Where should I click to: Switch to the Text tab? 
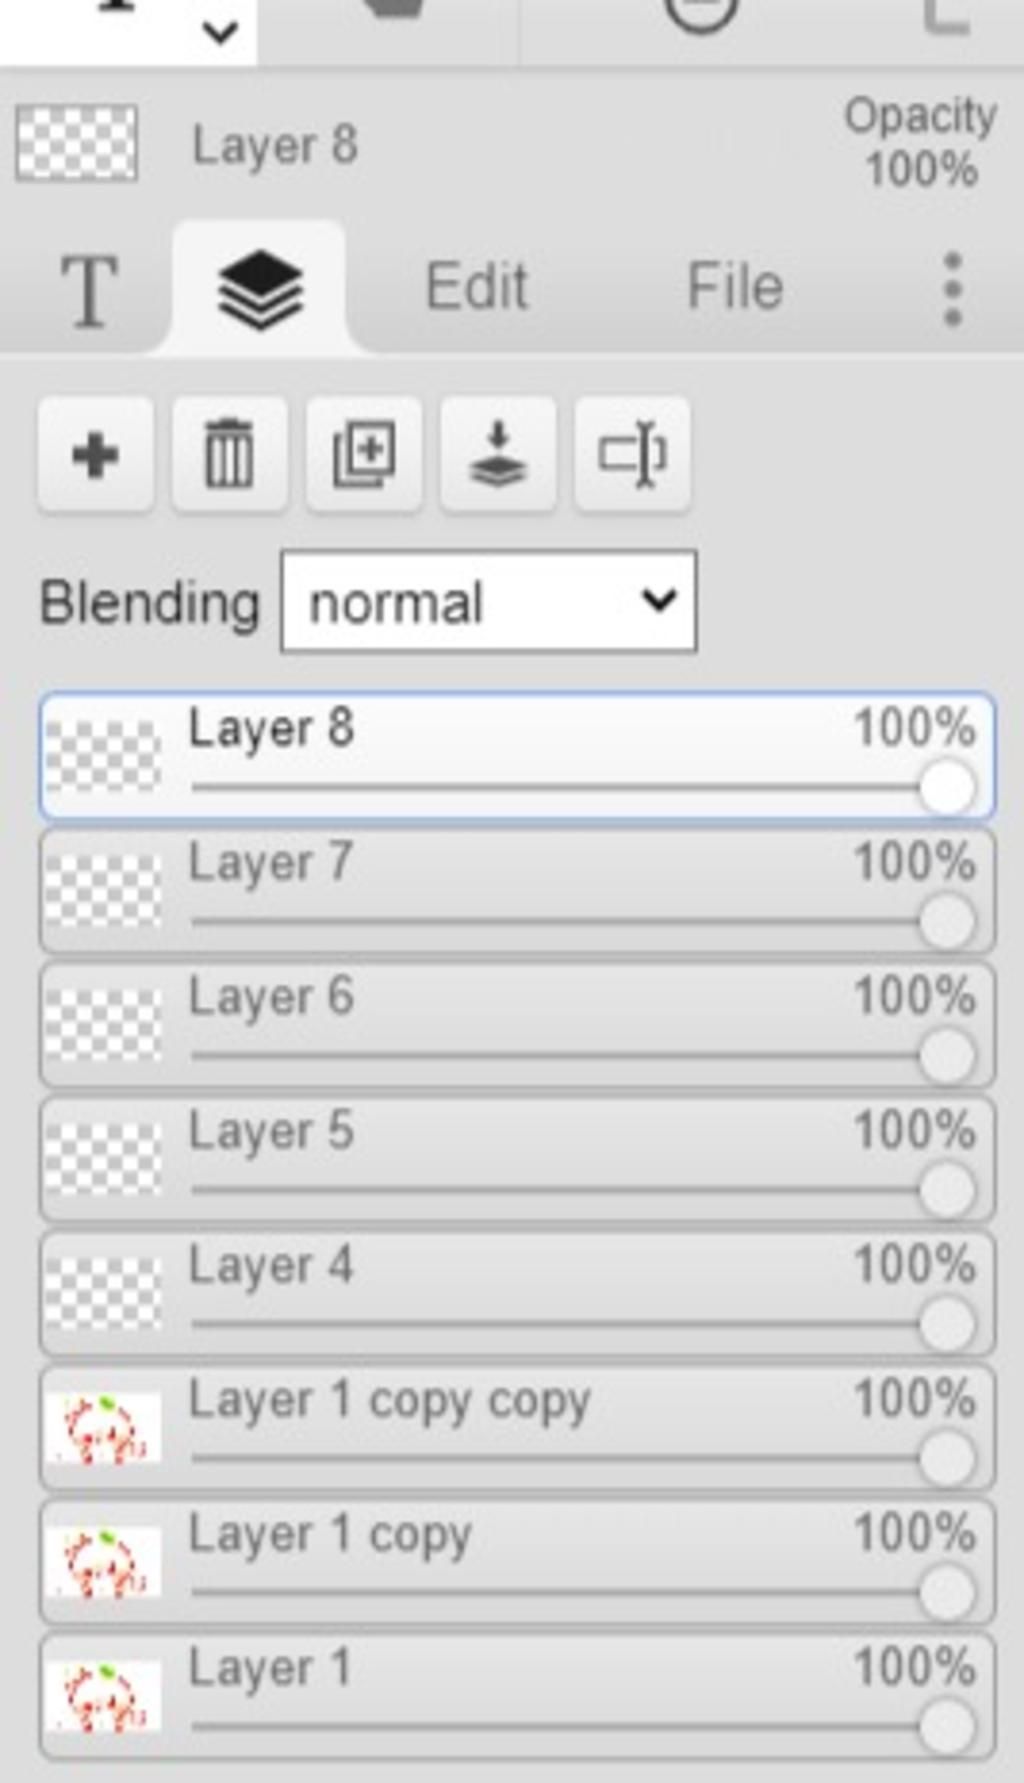click(x=90, y=290)
